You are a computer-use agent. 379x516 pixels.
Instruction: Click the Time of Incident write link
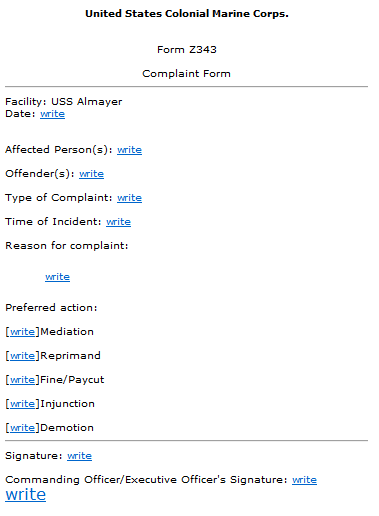coord(118,222)
